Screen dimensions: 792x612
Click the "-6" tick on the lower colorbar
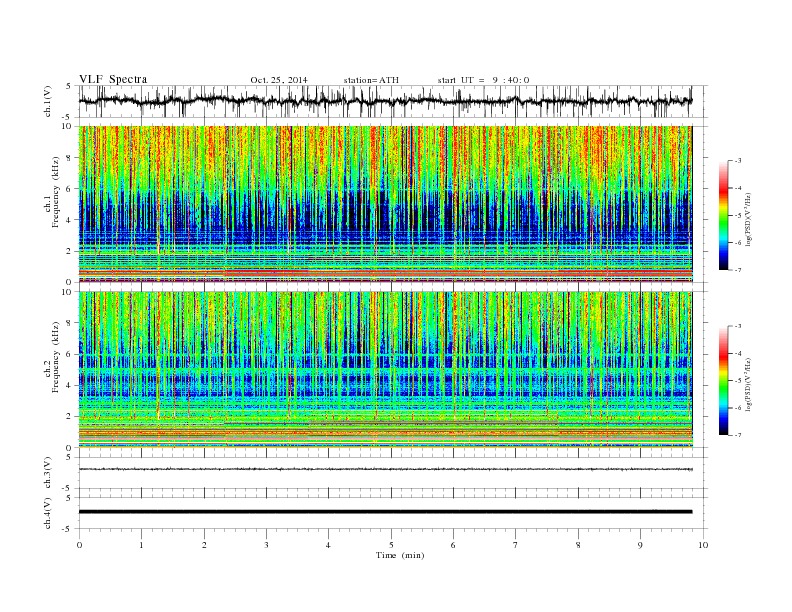[x=737, y=408]
